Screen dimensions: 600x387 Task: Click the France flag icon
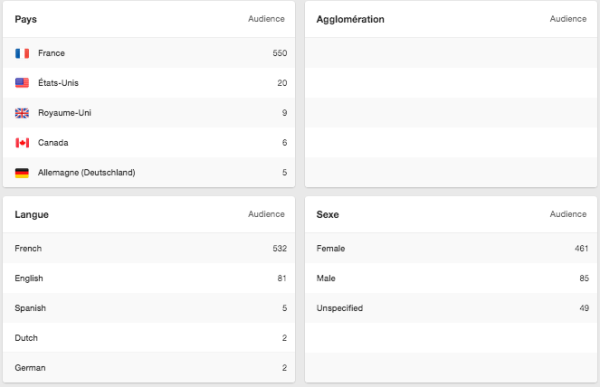[22, 53]
